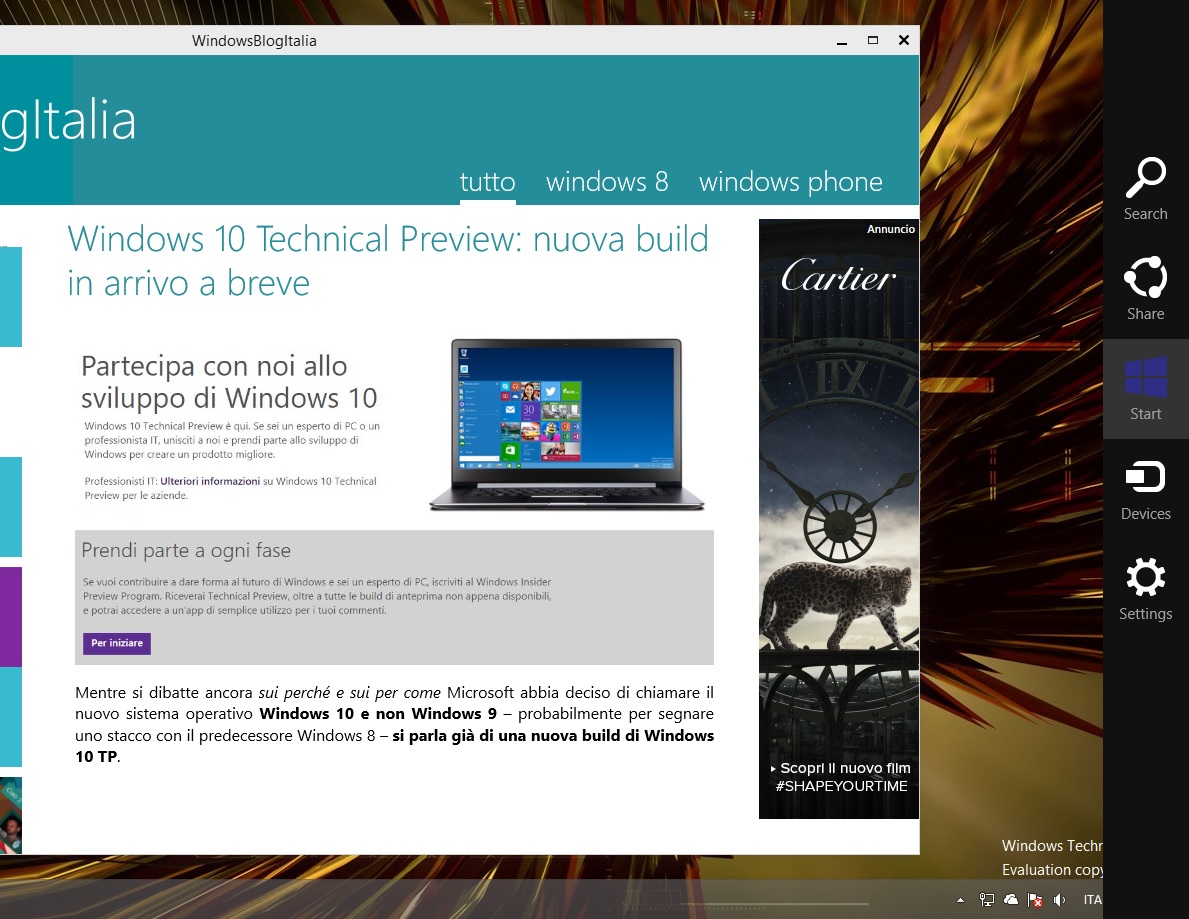This screenshot has height=919, width=1189.
Task: Open the Devices charm
Action: click(x=1145, y=489)
